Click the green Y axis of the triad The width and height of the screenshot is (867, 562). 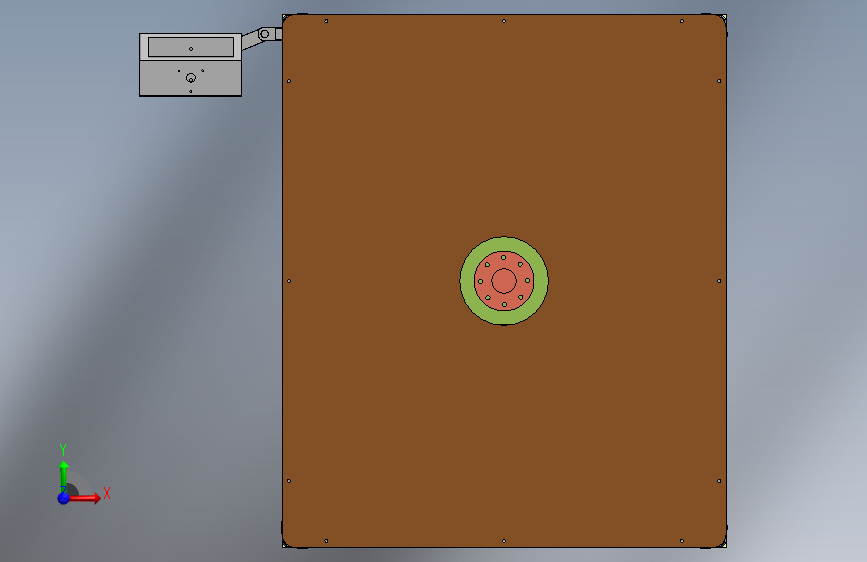(64, 475)
